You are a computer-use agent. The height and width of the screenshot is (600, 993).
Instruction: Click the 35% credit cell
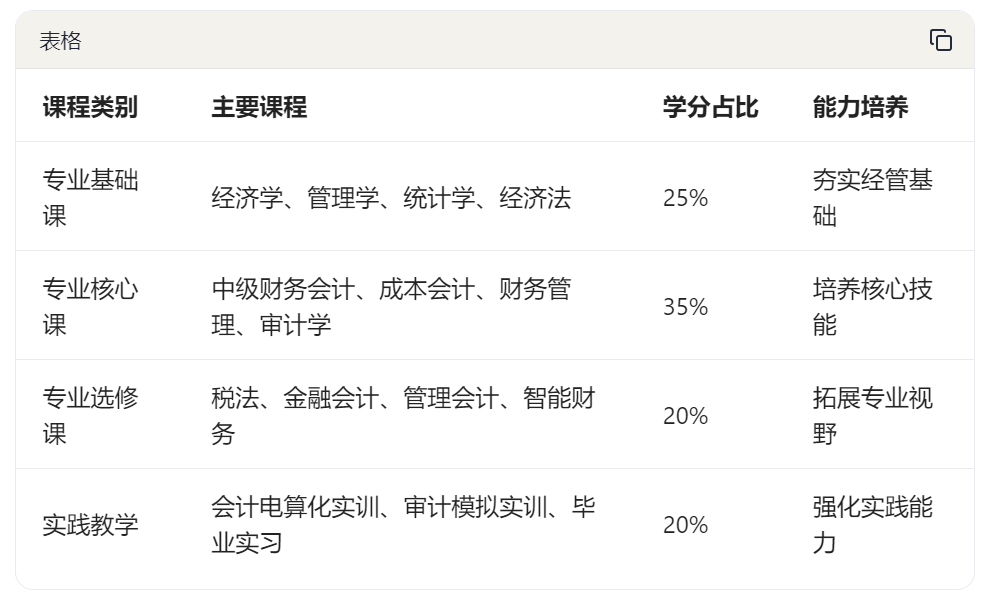pyautogui.click(x=685, y=307)
